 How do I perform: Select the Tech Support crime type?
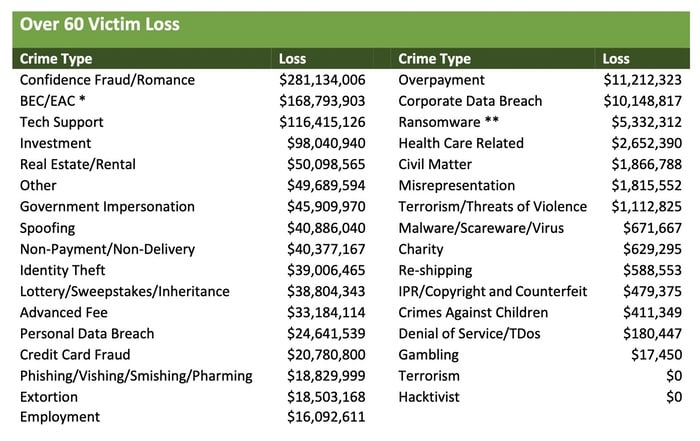[x=61, y=122]
